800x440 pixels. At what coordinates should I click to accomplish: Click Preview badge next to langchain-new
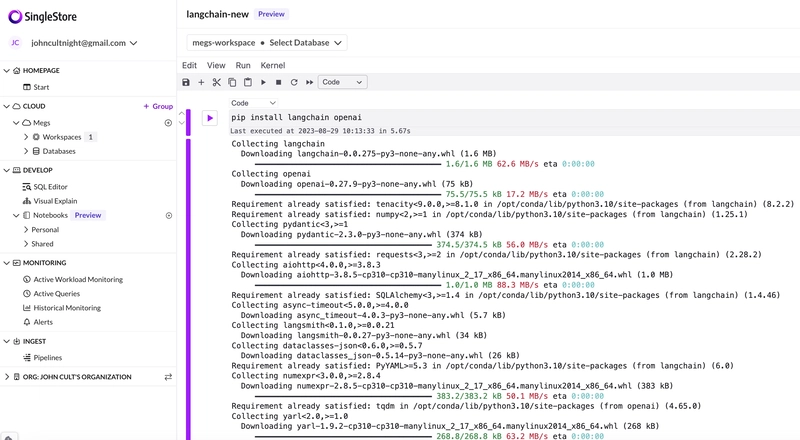(x=271, y=14)
